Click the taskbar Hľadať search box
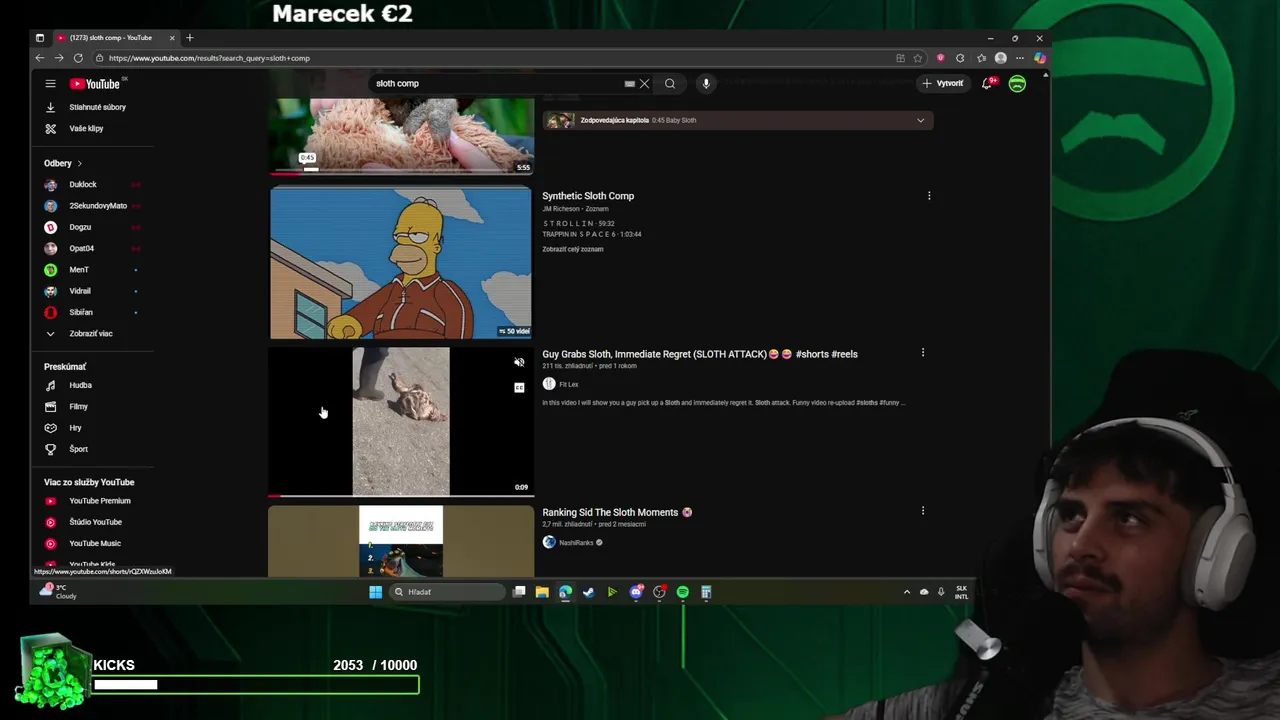Viewport: 1280px width, 720px height. pos(448,592)
